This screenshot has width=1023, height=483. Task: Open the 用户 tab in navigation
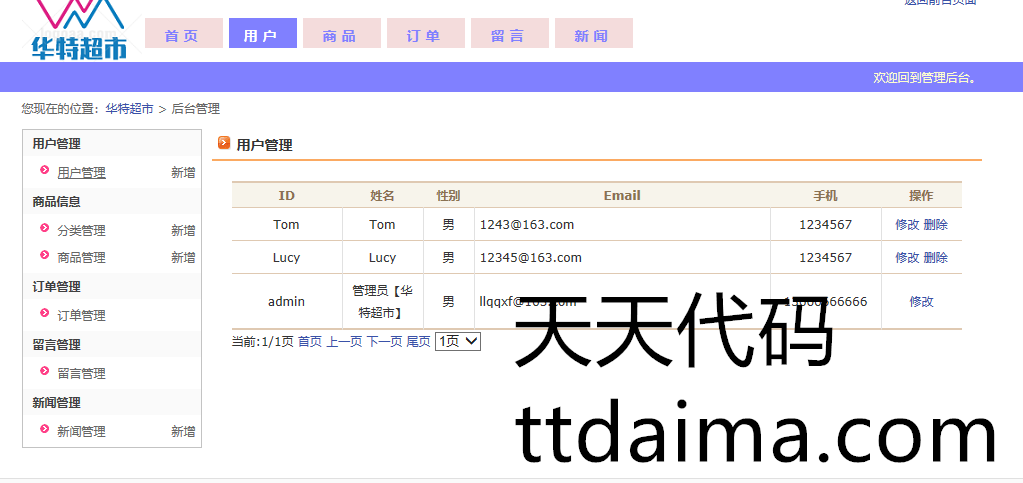(x=262, y=35)
